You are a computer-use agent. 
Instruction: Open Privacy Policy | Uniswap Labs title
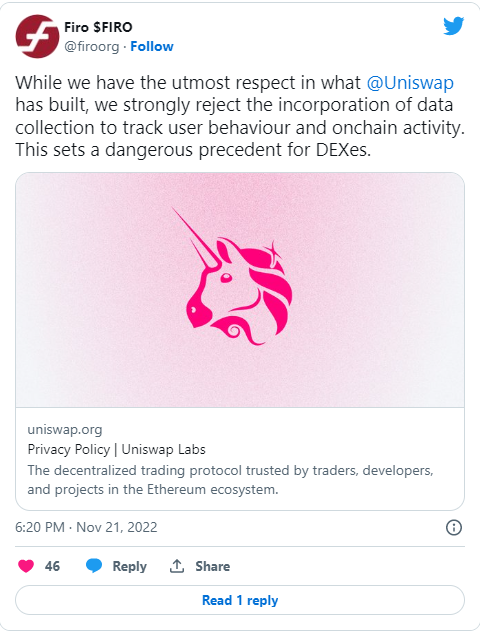coord(116,449)
